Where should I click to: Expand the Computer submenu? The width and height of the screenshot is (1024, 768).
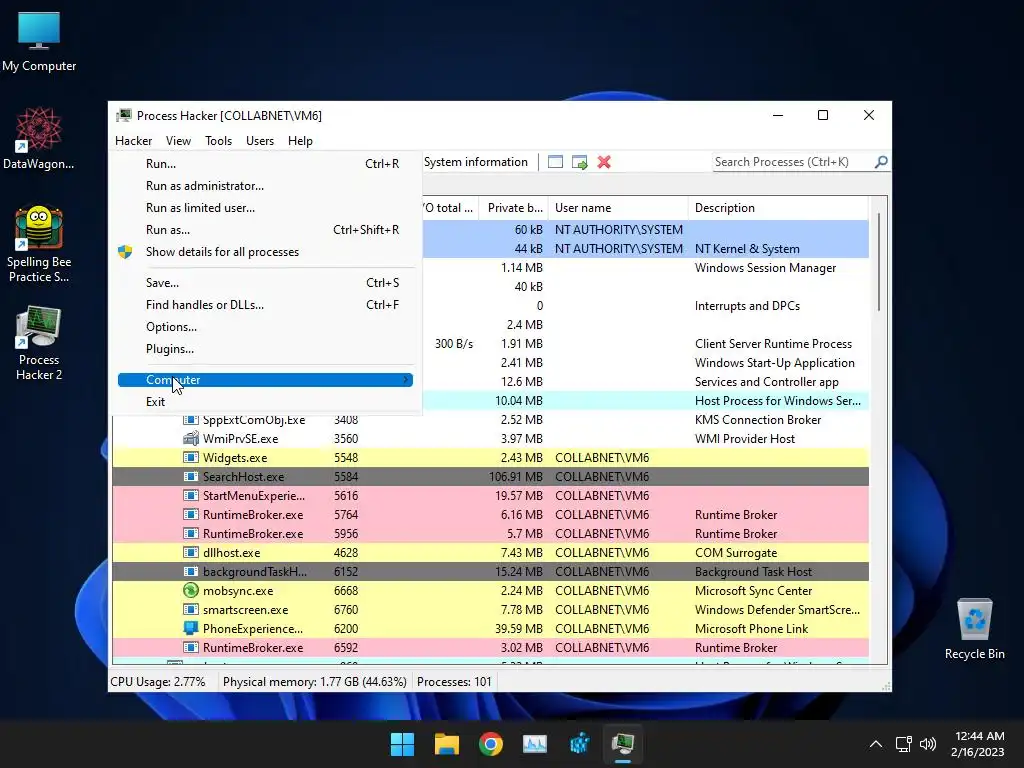(x=265, y=380)
